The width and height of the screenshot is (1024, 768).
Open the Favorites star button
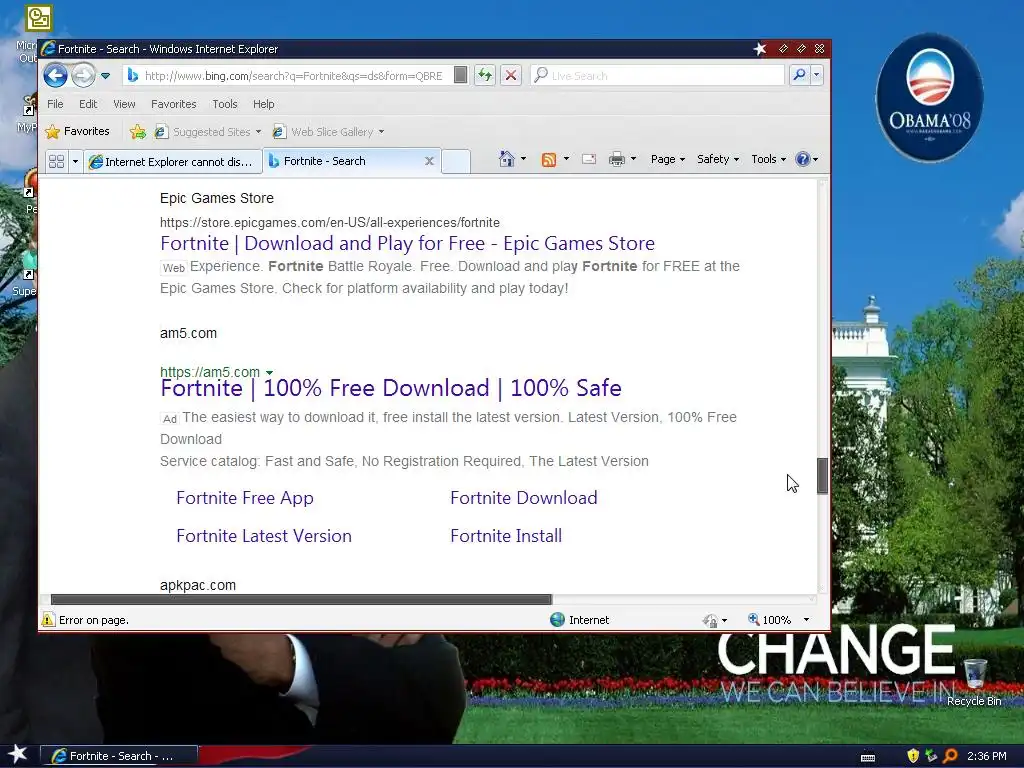[77, 131]
